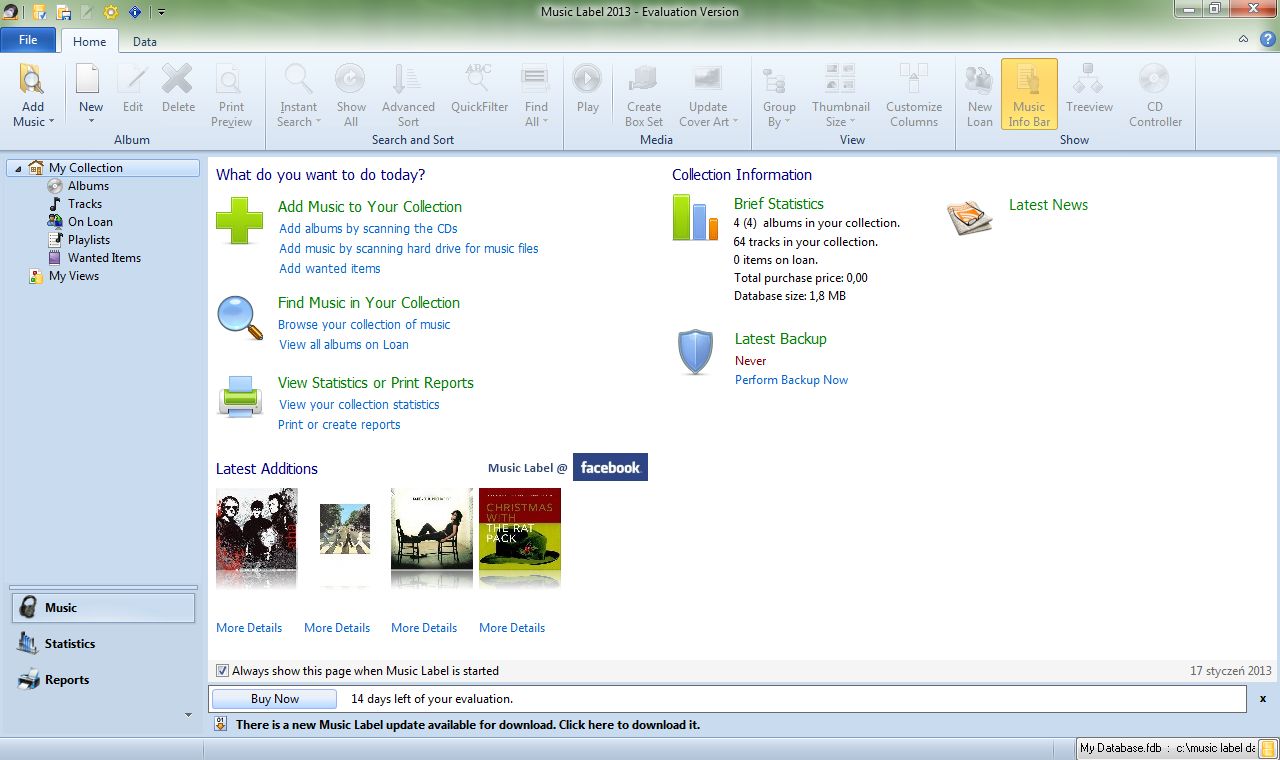Collapse the My Collection tree node

[19, 168]
